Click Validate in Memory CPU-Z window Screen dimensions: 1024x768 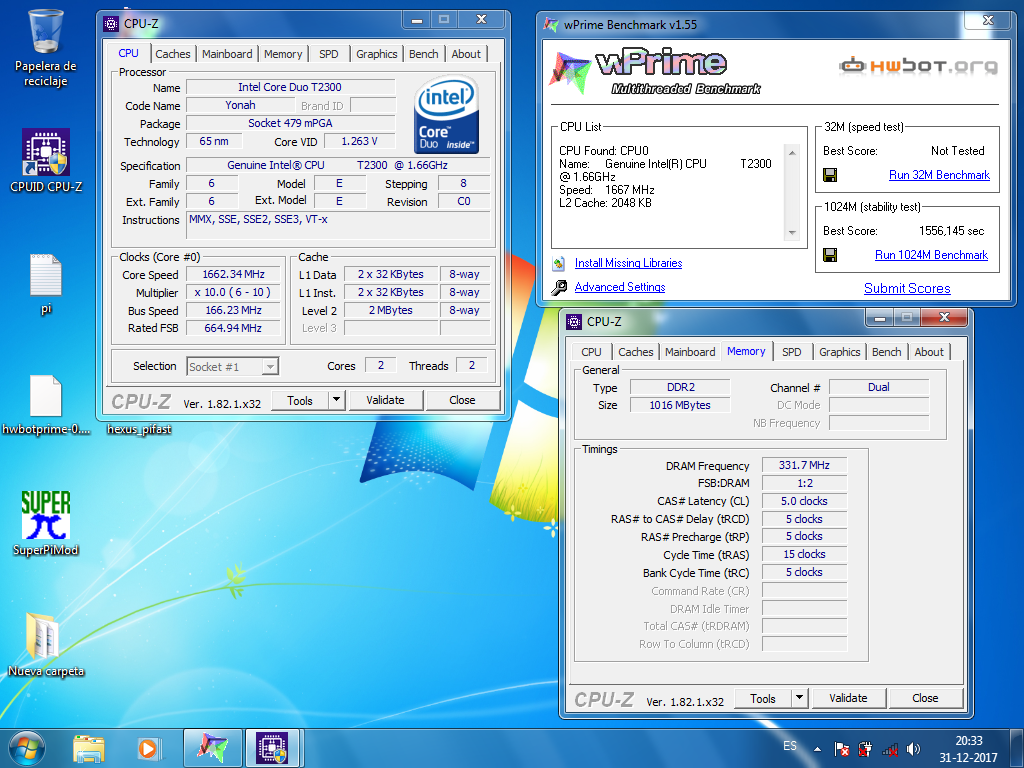848,698
